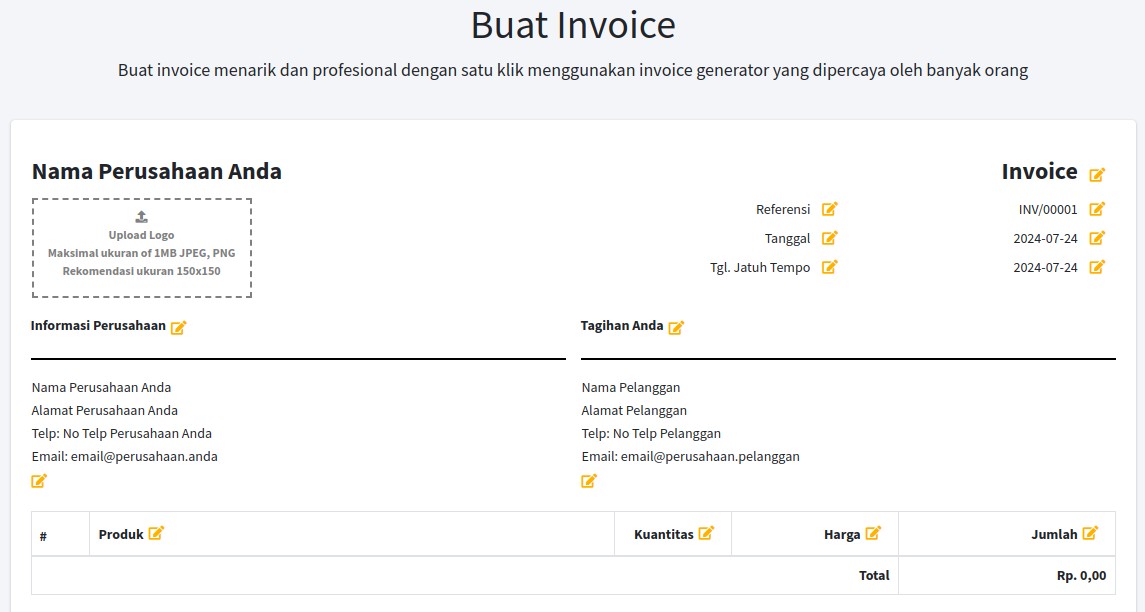1145x612 pixels.
Task: Click the upload arrow icon in logo box
Action: (x=142, y=217)
